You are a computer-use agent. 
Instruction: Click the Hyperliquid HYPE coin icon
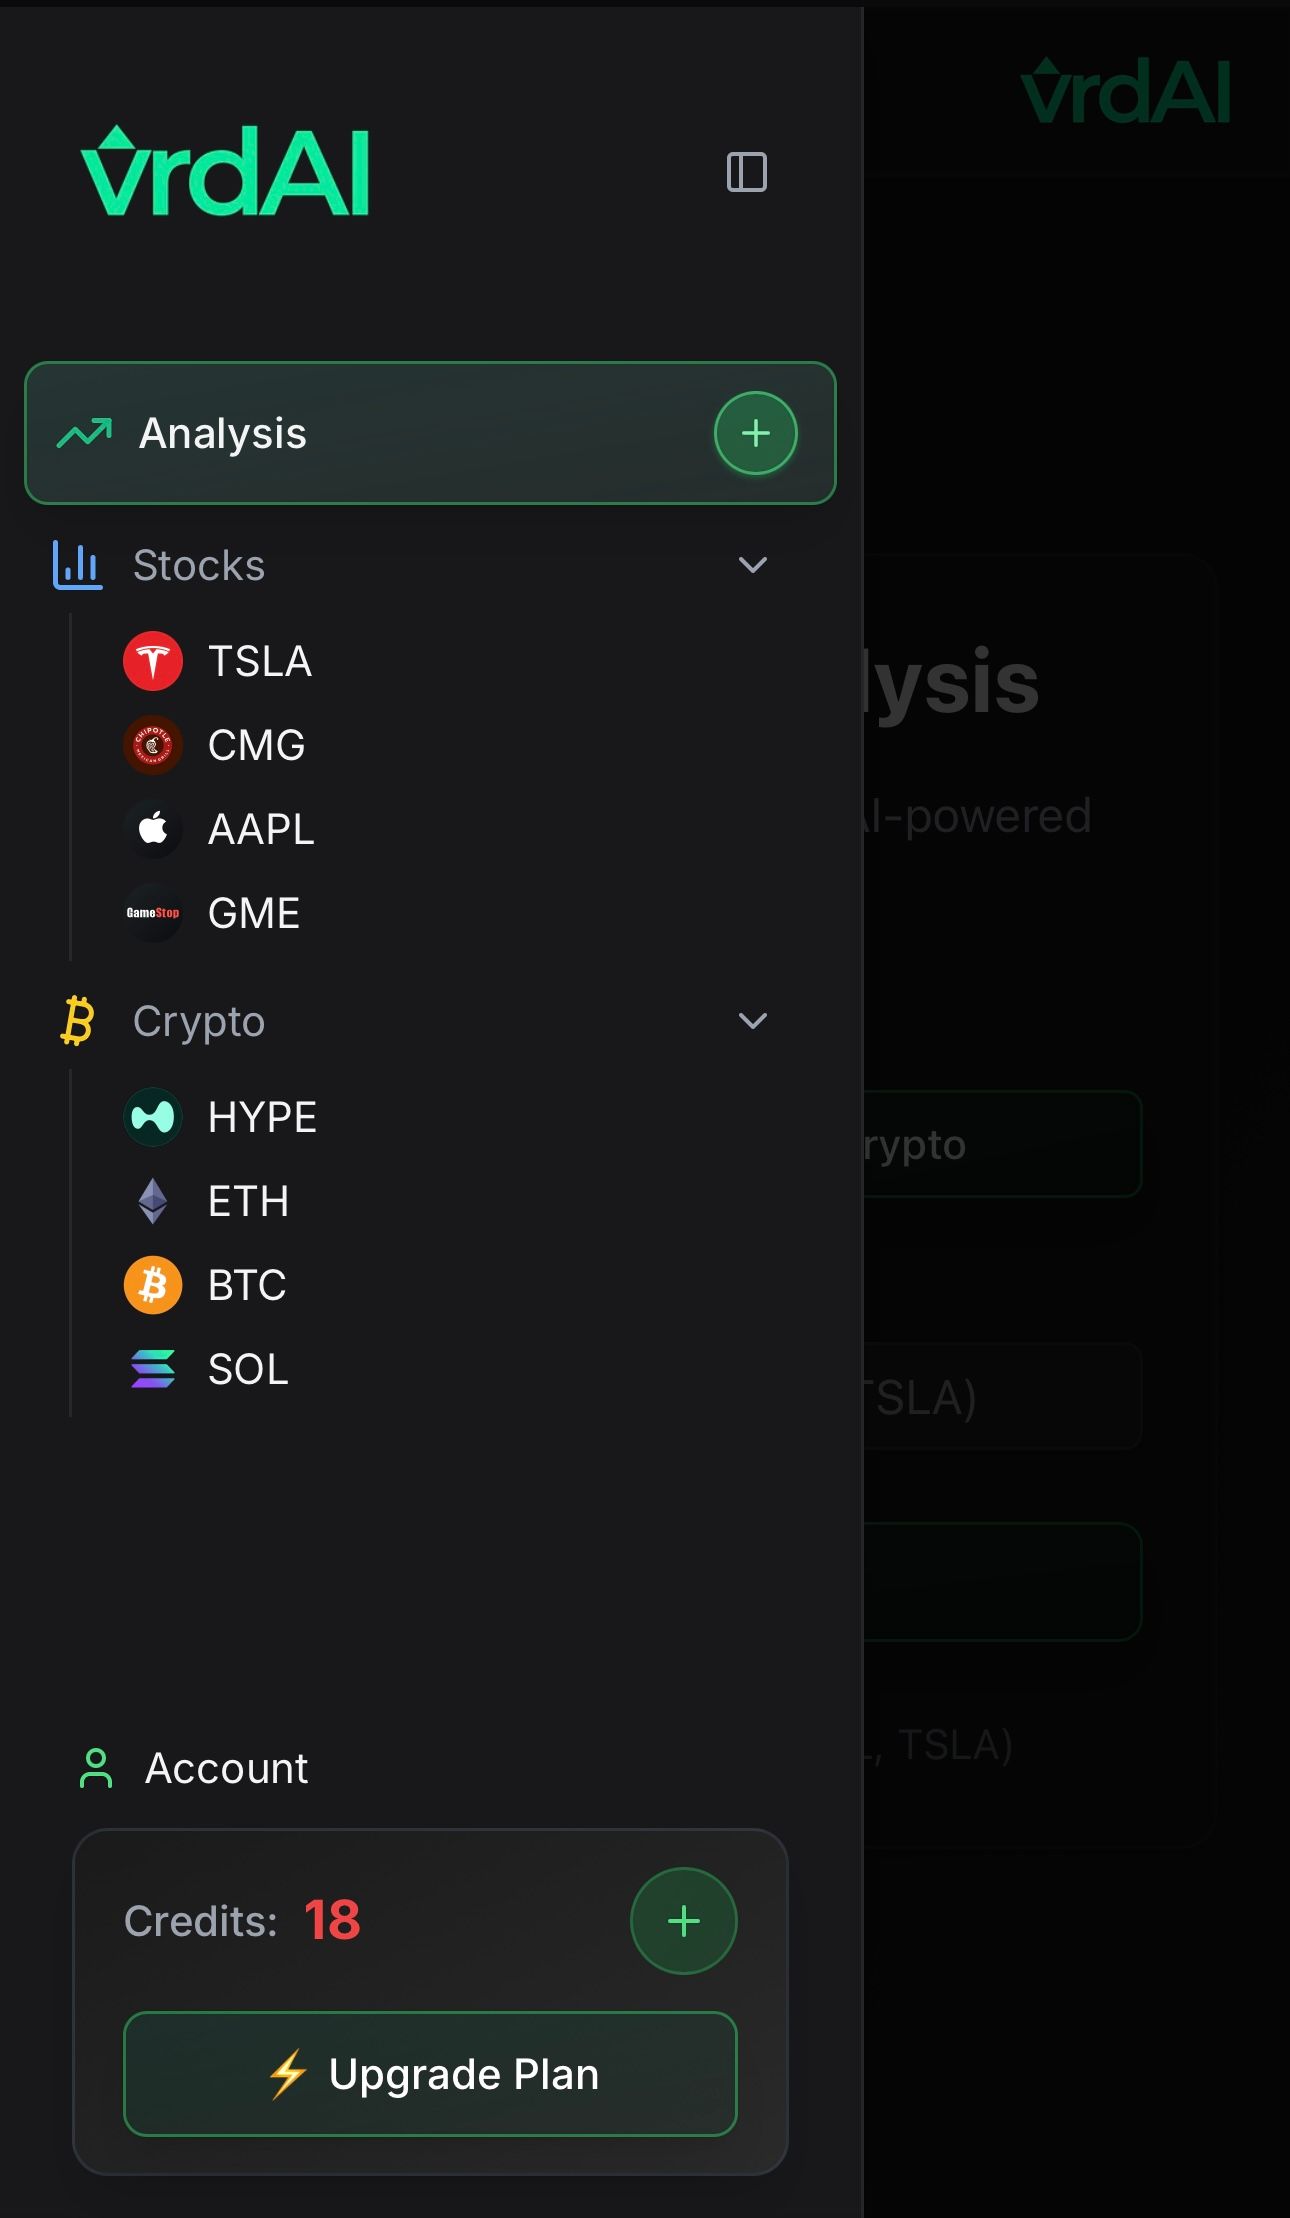pyautogui.click(x=153, y=1117)
